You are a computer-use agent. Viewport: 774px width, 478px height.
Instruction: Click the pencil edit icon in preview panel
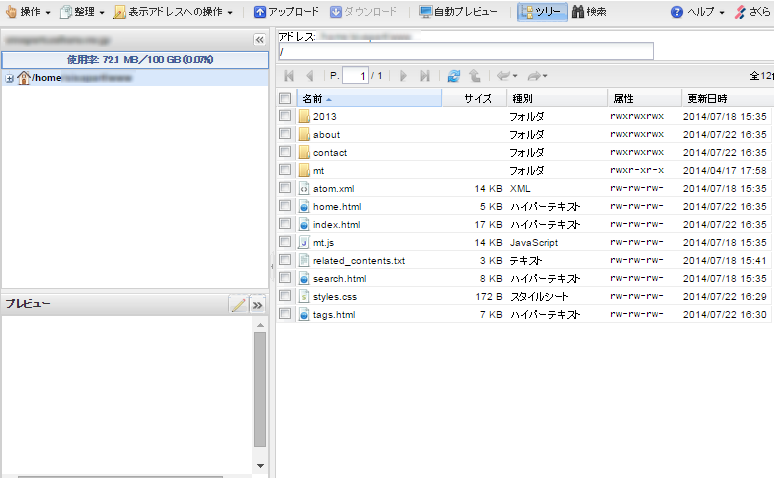click(x=238, y=304)
